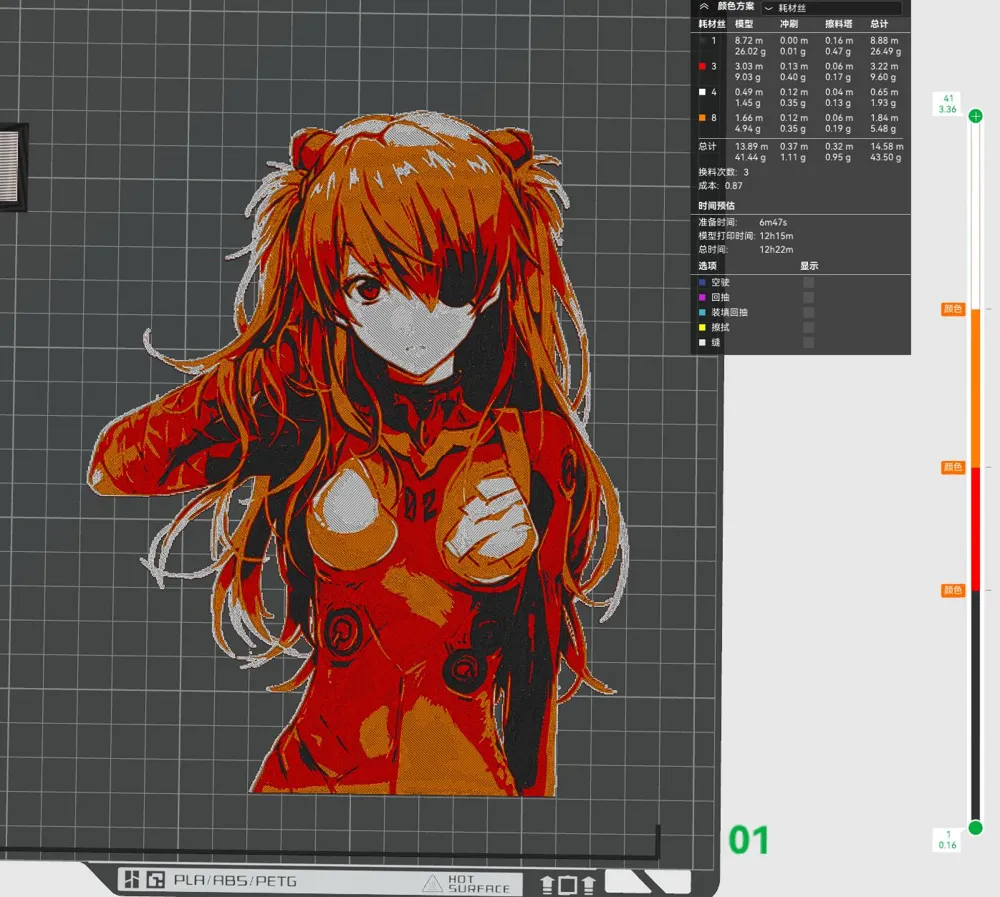Collapse the color scheme panel with double chevron
Viewport: 1000px width, 897px height.
(x=704, y=6)
